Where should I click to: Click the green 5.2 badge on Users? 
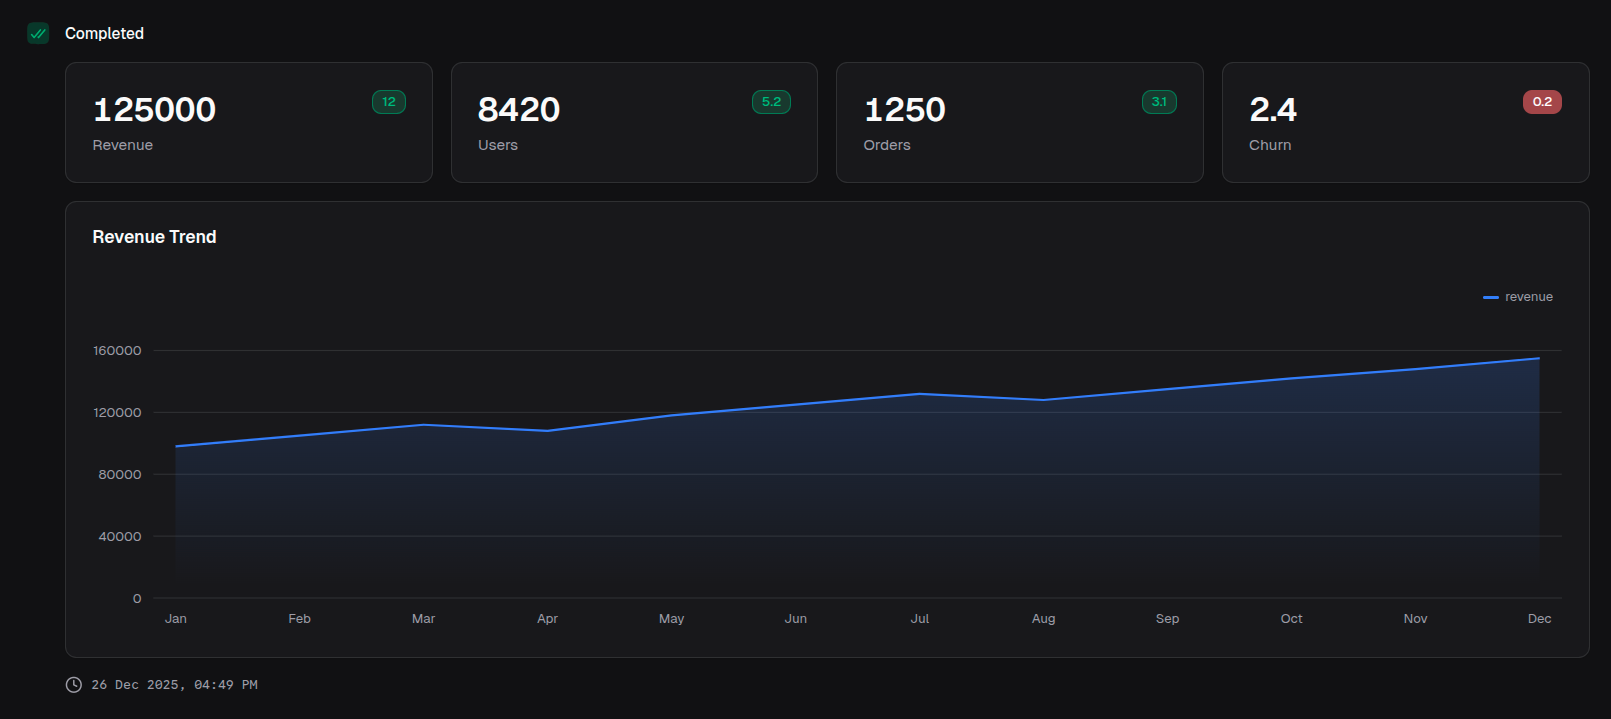pyautogui.click(x=771, y=102)
